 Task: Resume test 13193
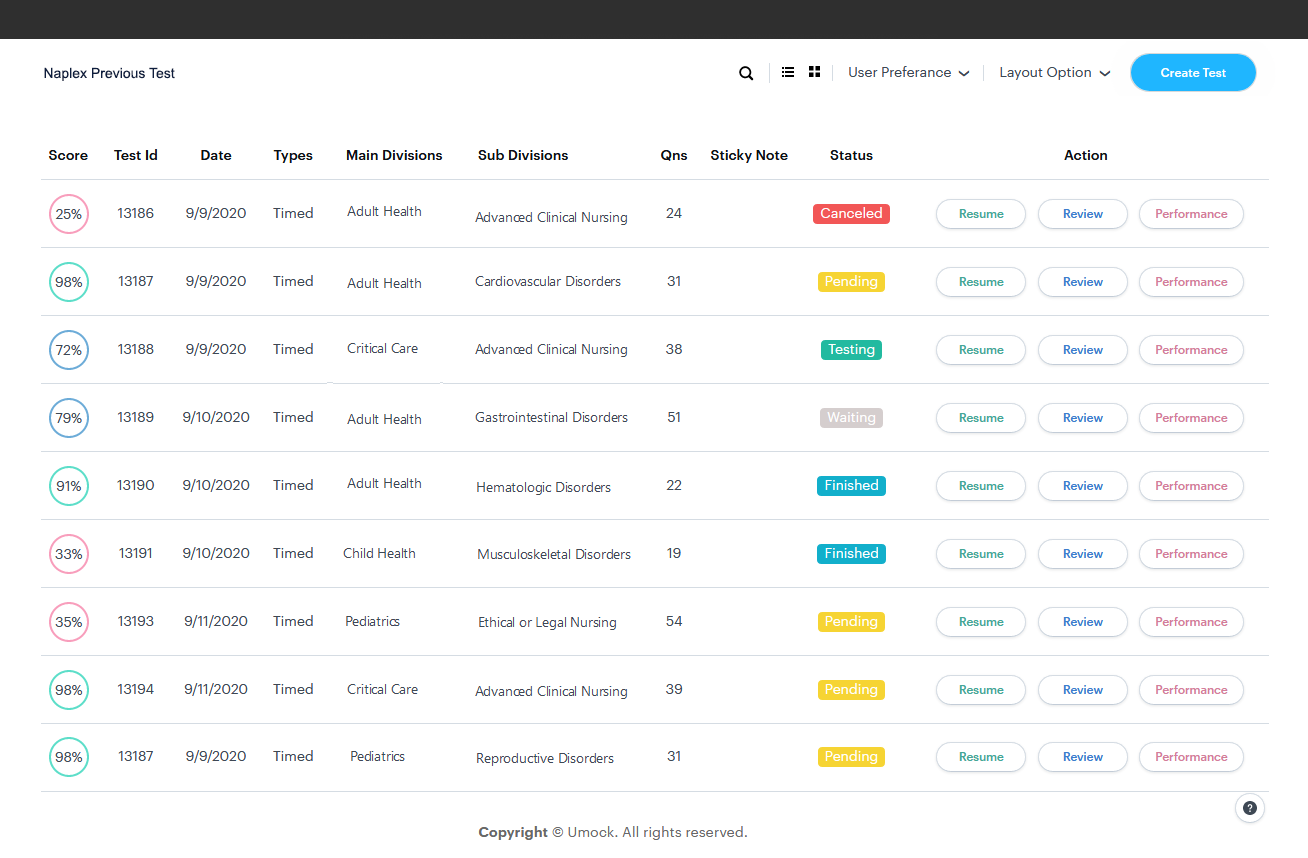[x=981, y=622]
